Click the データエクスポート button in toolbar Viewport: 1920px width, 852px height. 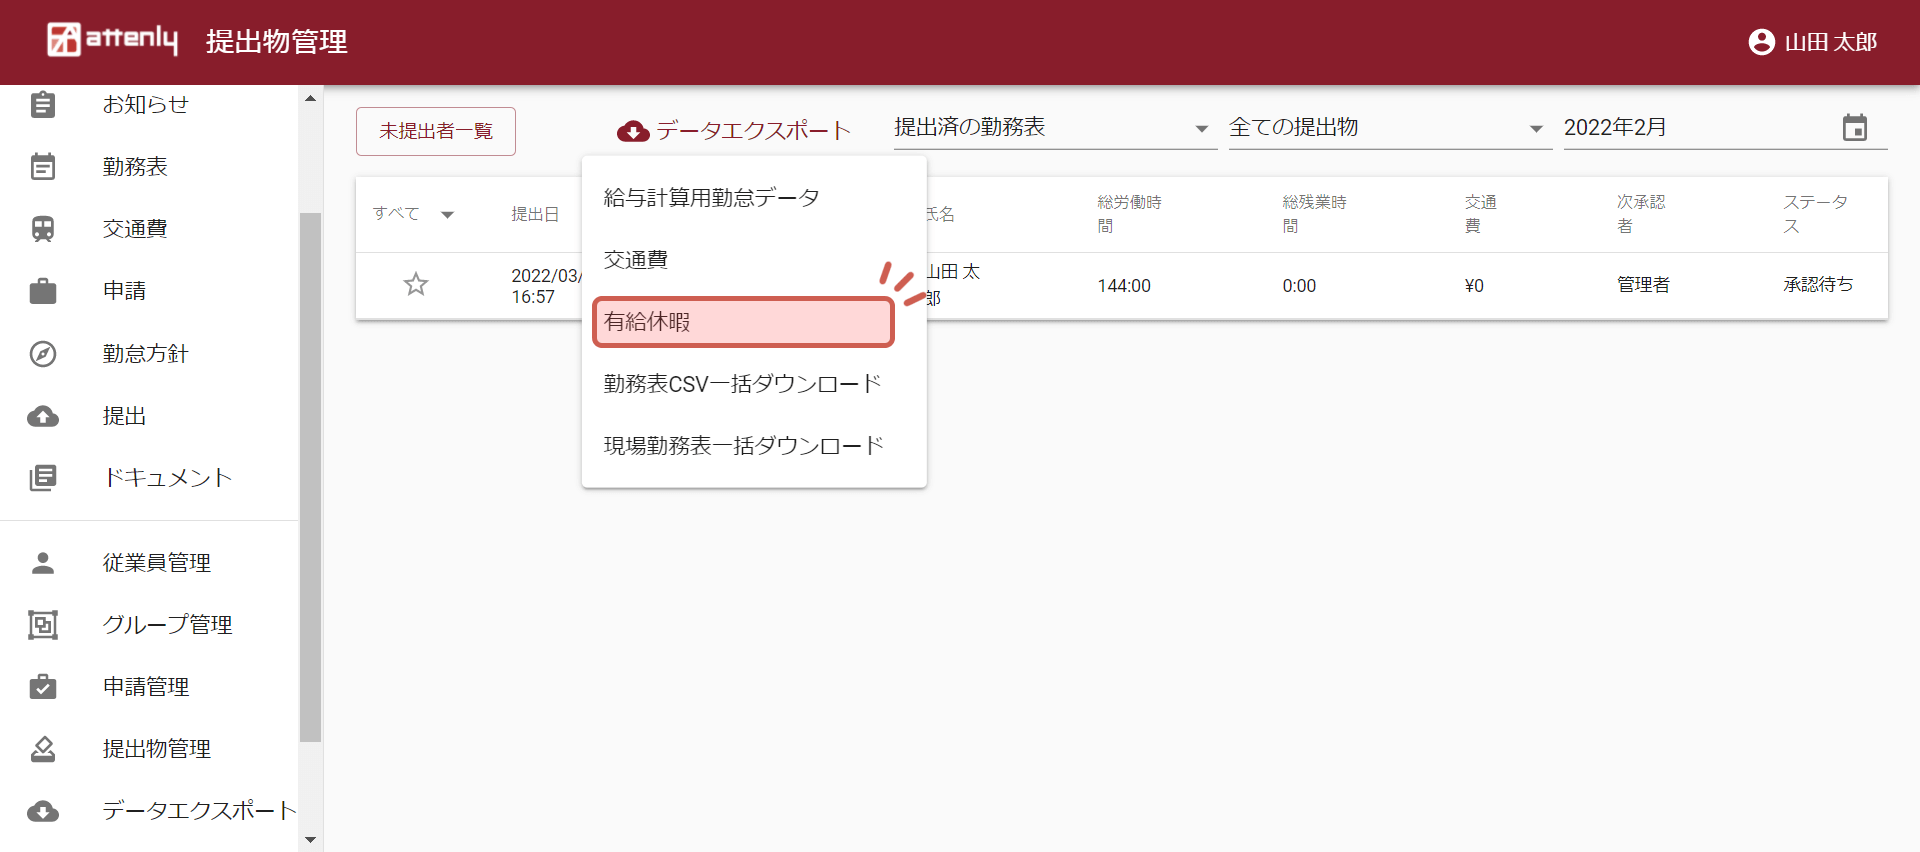(x=734, y=131)
